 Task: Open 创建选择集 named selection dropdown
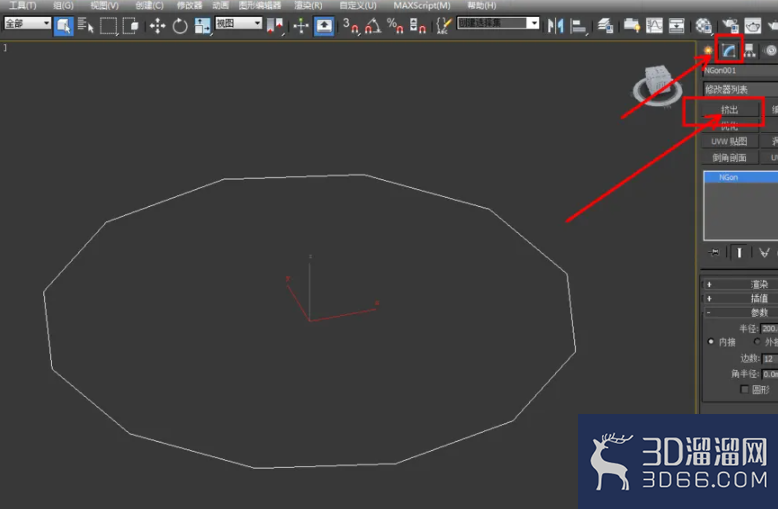[x=498, y=23]
